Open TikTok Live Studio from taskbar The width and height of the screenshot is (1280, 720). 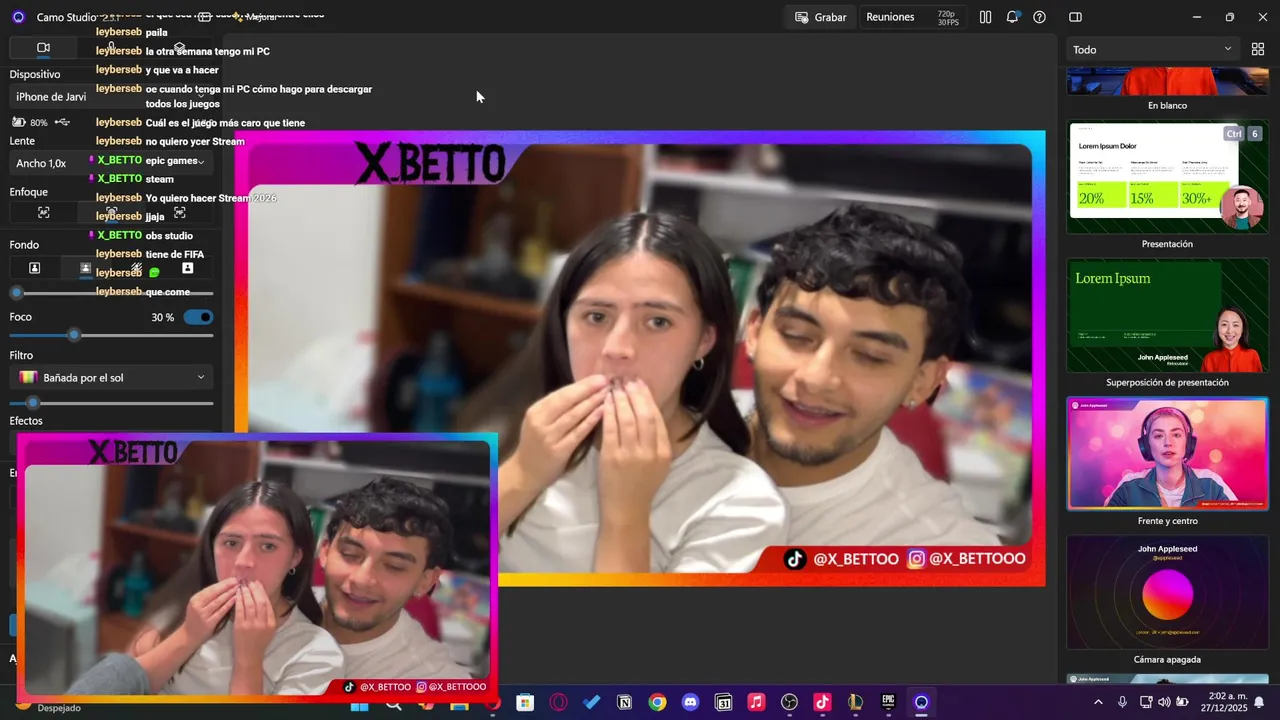pos(822,702)
